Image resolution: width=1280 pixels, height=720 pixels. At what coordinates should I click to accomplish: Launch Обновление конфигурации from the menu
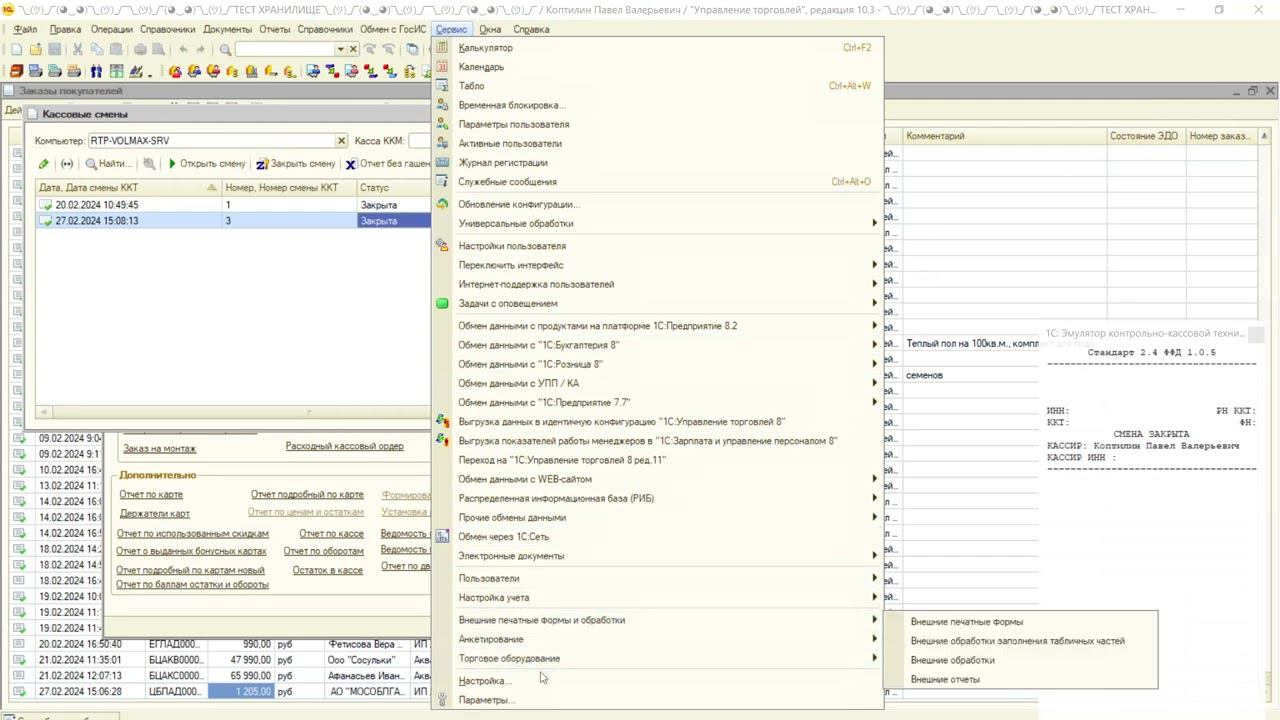tap(518, 204)
